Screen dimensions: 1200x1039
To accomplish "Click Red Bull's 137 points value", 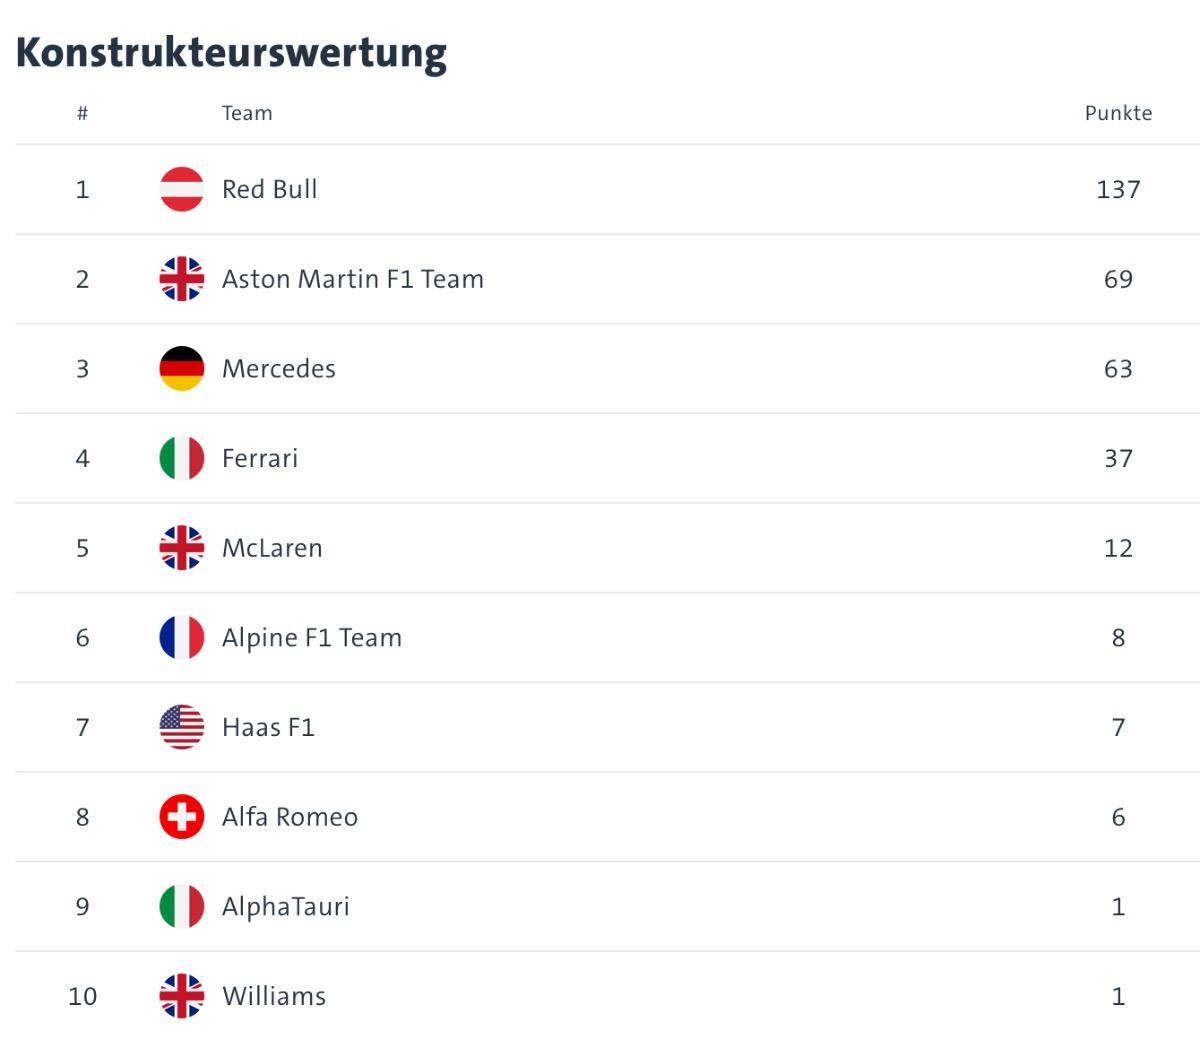I will click(1118, 189).
